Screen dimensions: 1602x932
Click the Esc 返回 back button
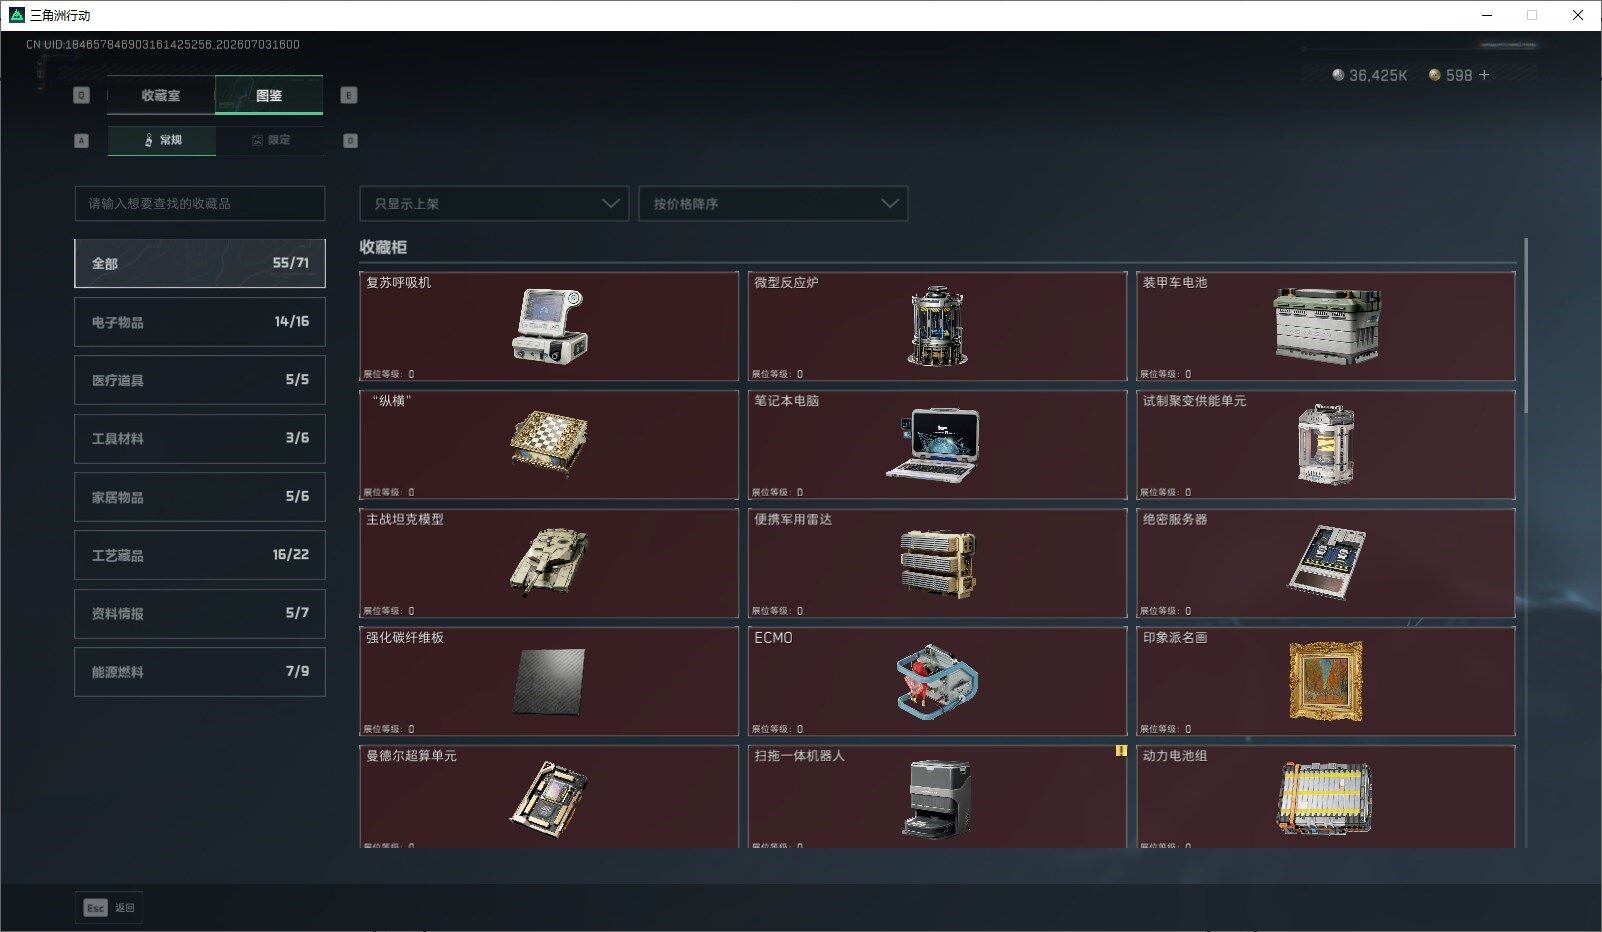click(x=109, y=907)
